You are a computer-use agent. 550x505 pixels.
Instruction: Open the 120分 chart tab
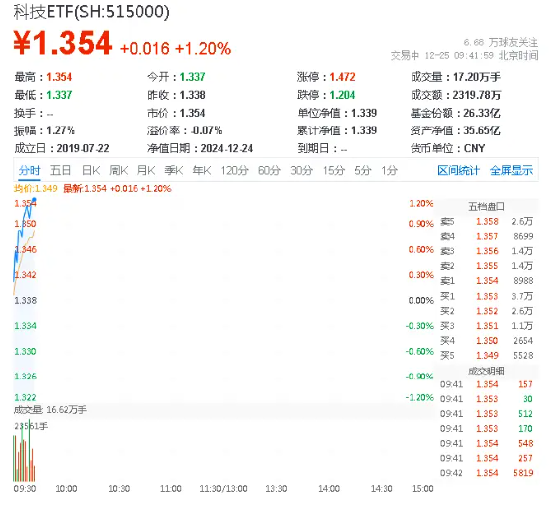(x=234, y=171)
